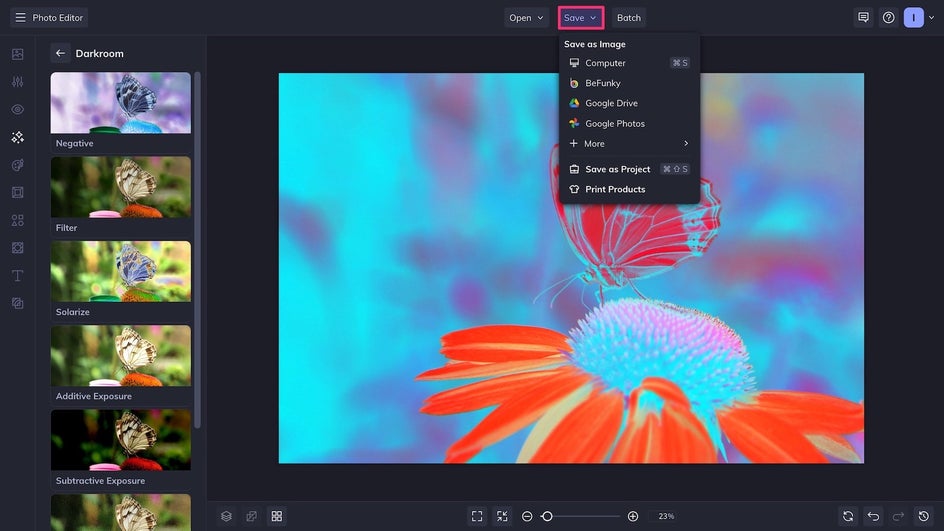
Task: Click the user avatar icon
Action: tap(913, 17)
